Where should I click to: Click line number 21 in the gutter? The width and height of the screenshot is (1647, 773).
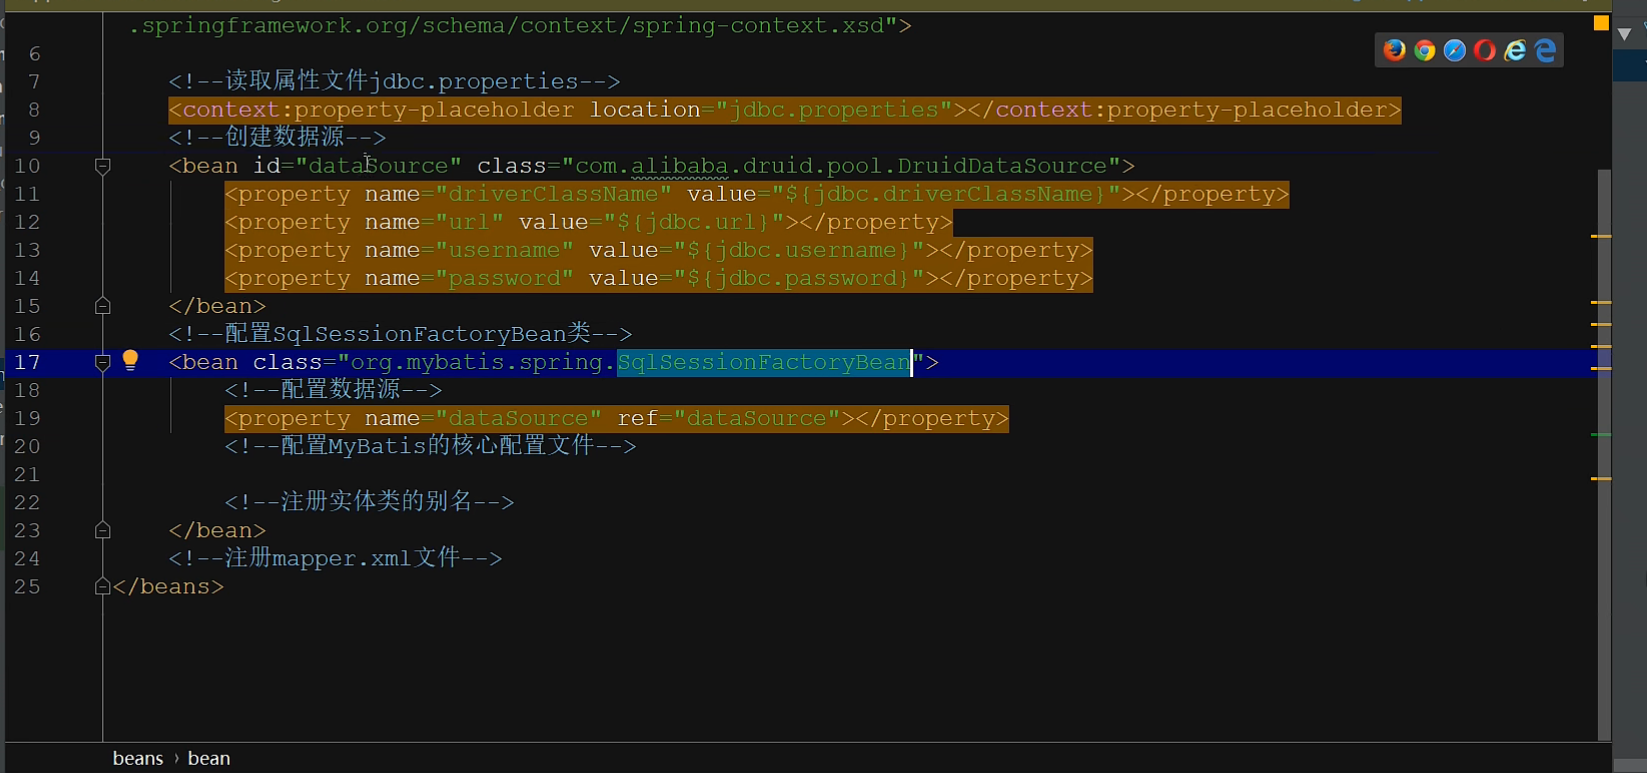click(27, 474)
